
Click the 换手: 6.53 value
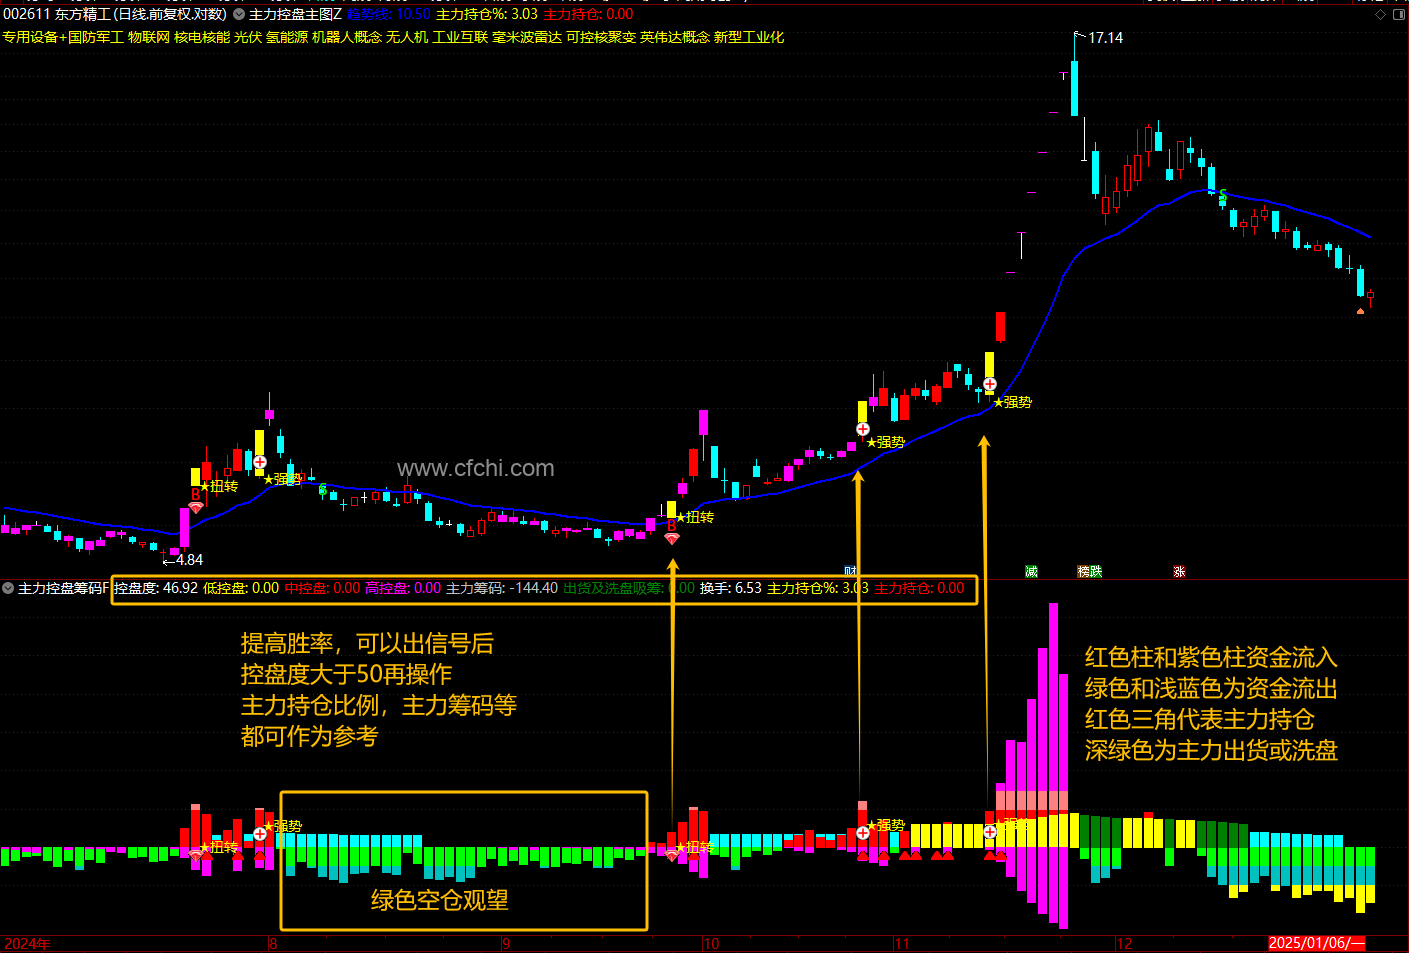click(x=731, y=588)
